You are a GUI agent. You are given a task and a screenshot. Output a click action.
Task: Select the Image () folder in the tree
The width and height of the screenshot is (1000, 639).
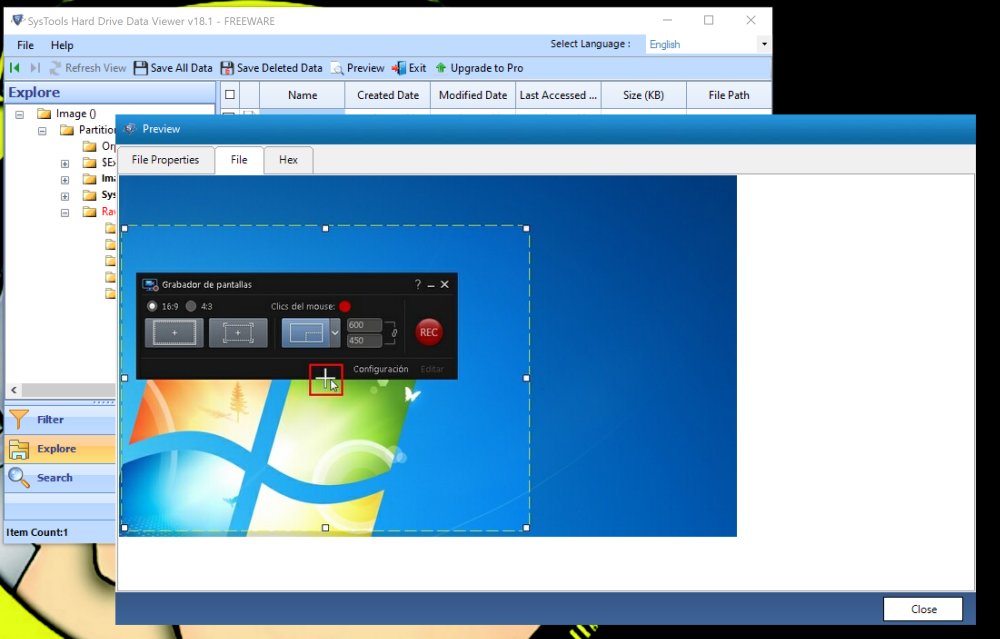coord(67,114)
